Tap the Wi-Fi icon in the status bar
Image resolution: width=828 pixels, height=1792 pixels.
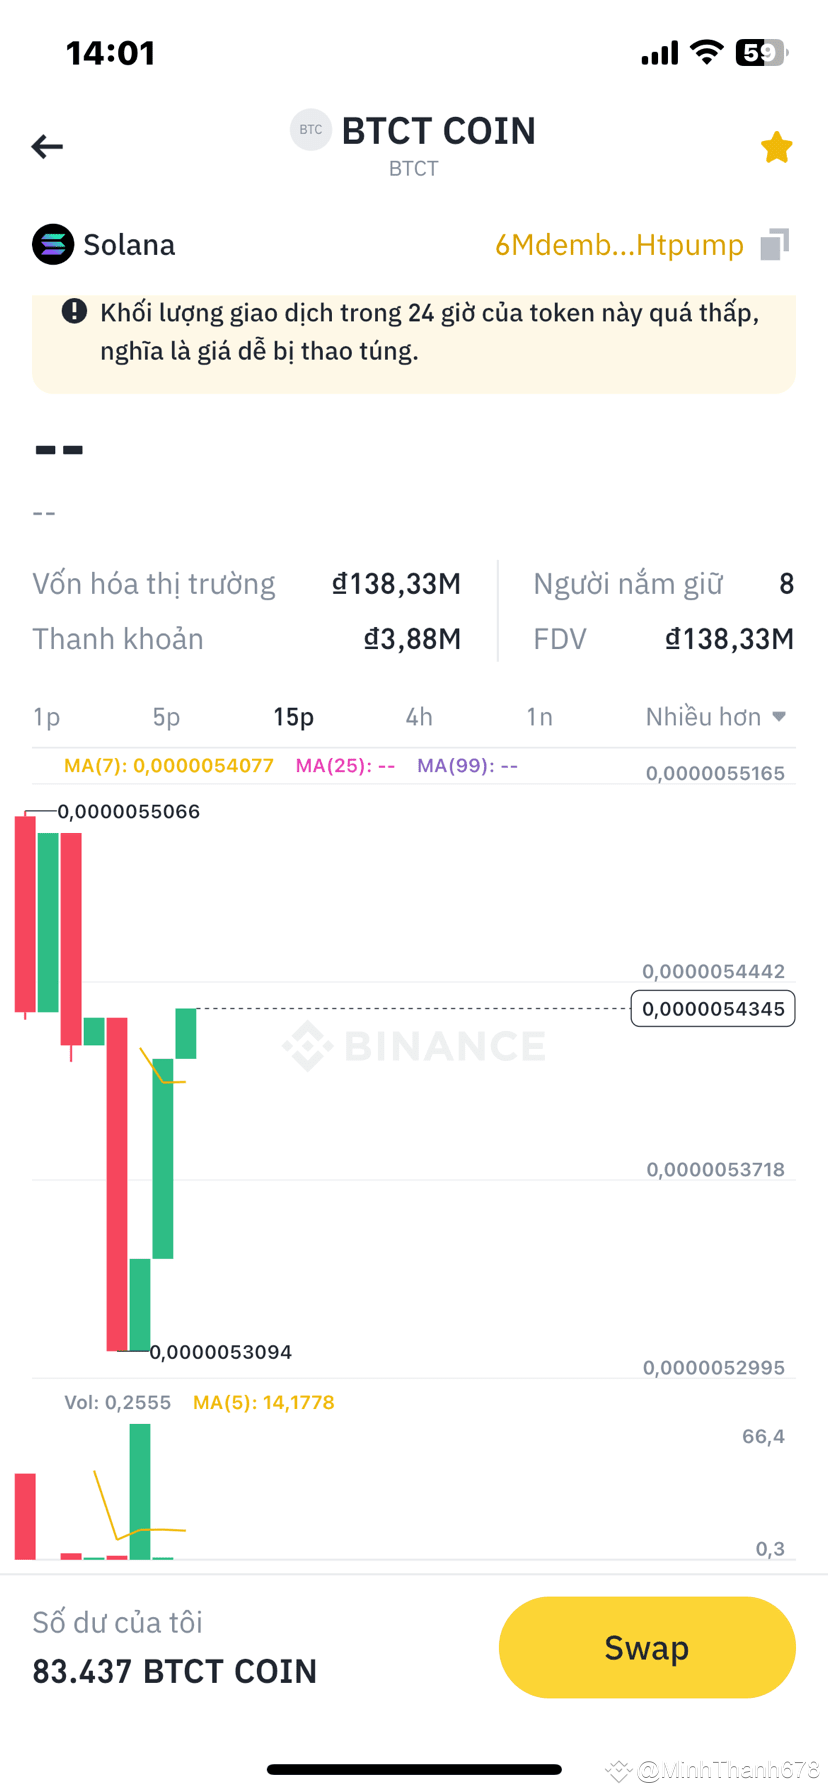click(x=707, y=53)
